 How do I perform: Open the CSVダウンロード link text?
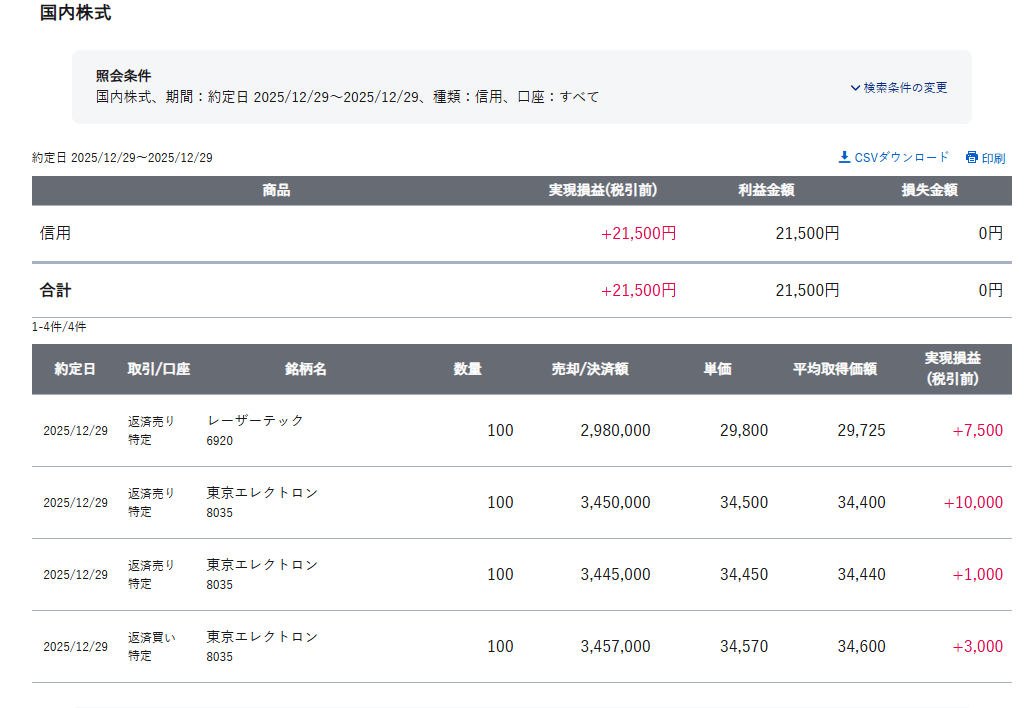coord(901,157)
